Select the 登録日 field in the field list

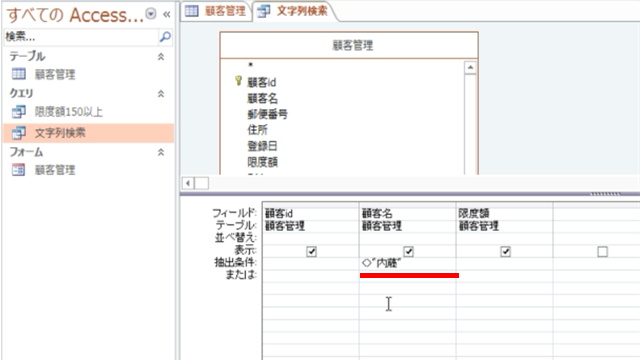(x=262, y=146)
